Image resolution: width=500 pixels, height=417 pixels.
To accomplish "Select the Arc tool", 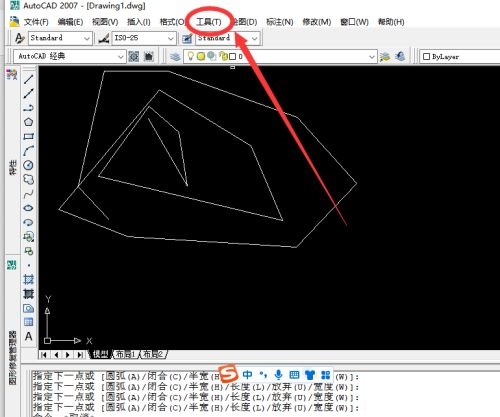I will (29, 151).
